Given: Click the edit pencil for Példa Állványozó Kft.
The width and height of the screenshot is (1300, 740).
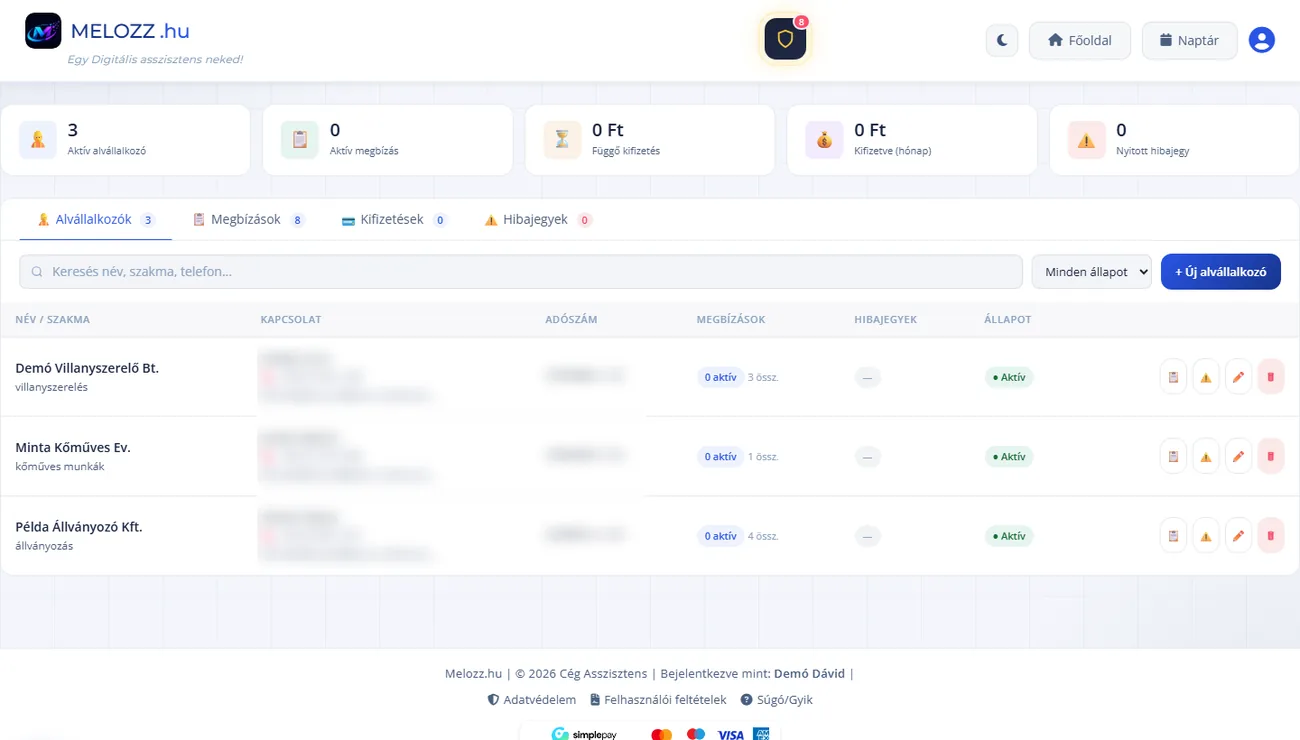Looking at the screenshot, I should coord(1238,536).
